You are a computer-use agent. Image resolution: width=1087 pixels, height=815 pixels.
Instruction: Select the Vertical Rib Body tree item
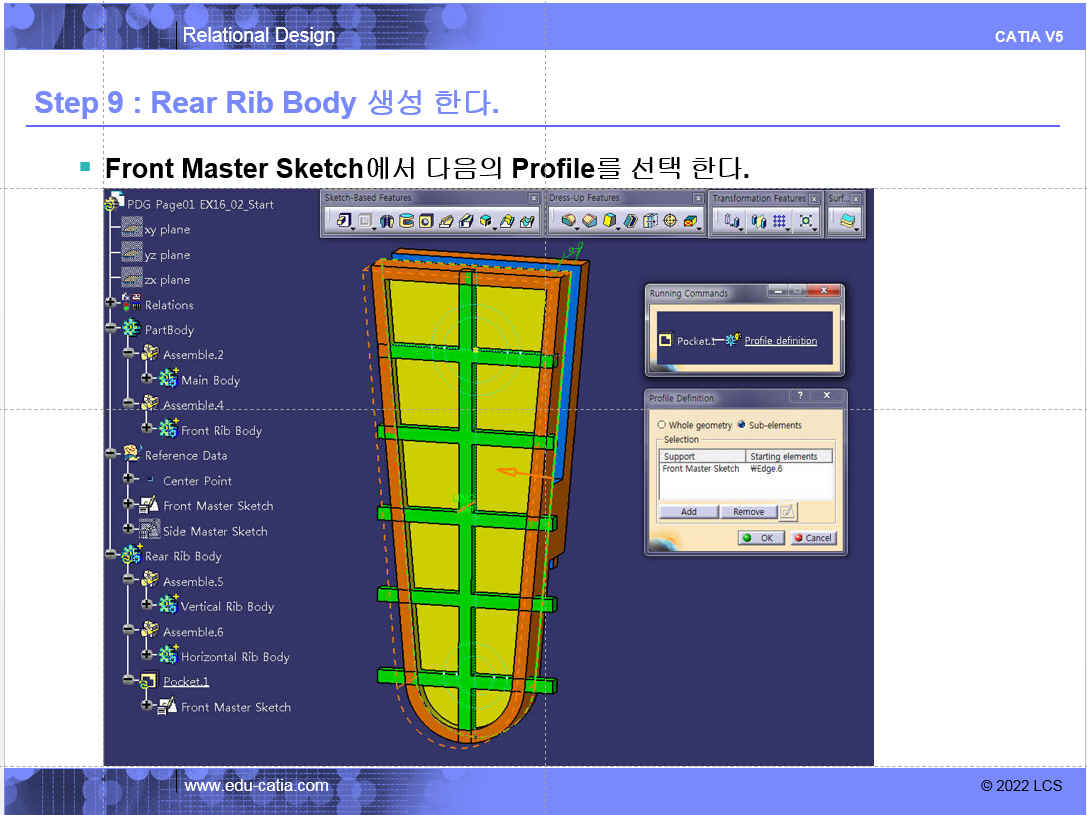pyautogui.click(x=227, y=606)
